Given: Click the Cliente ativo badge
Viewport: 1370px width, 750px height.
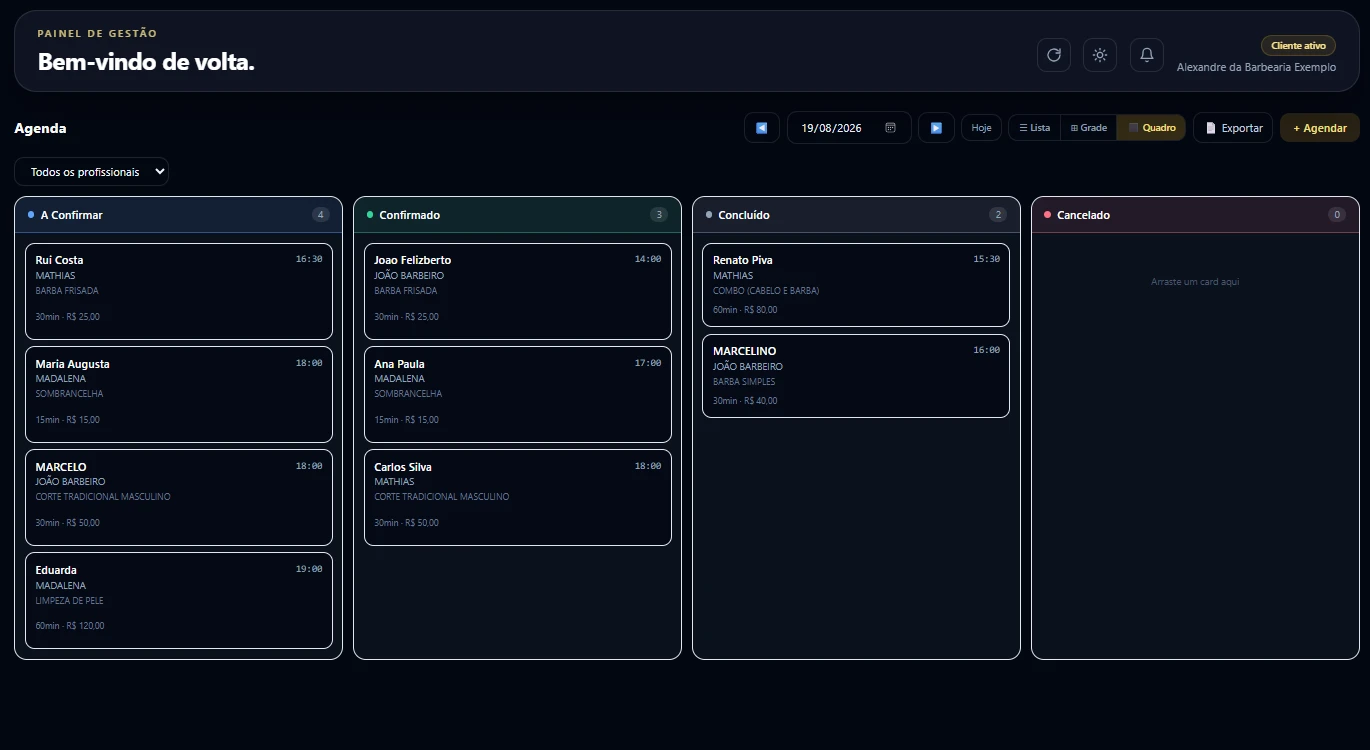Looking at the screenshot, I should [x=1298, y=46].
